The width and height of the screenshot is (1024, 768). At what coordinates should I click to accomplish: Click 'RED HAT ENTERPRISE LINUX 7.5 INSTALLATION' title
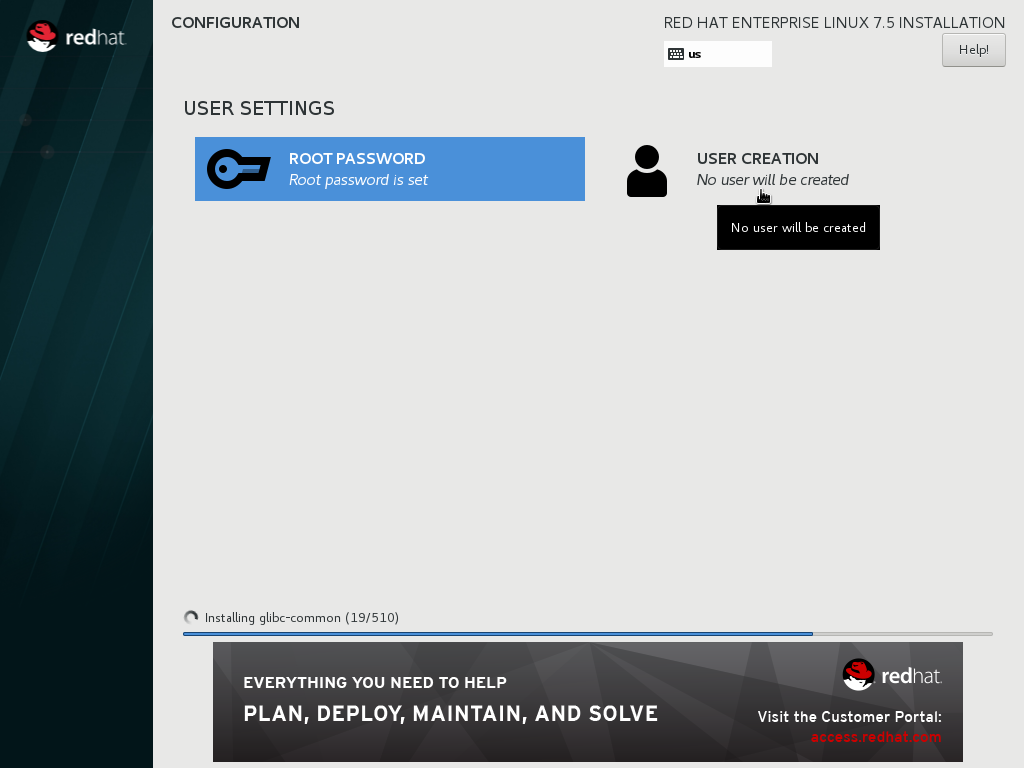click(x=834, y=23)
